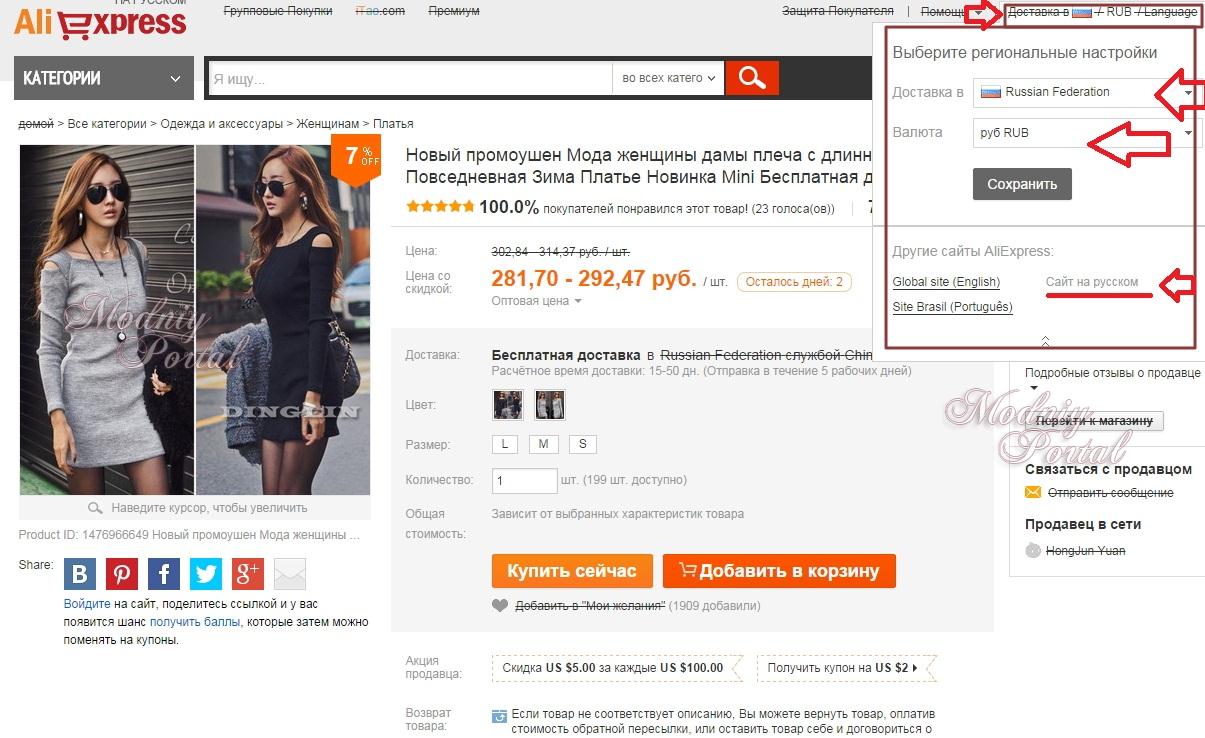Click the envelope icon by Отправить сообщение
This screenshot has height=738, width=1205.
(1033, 493)
